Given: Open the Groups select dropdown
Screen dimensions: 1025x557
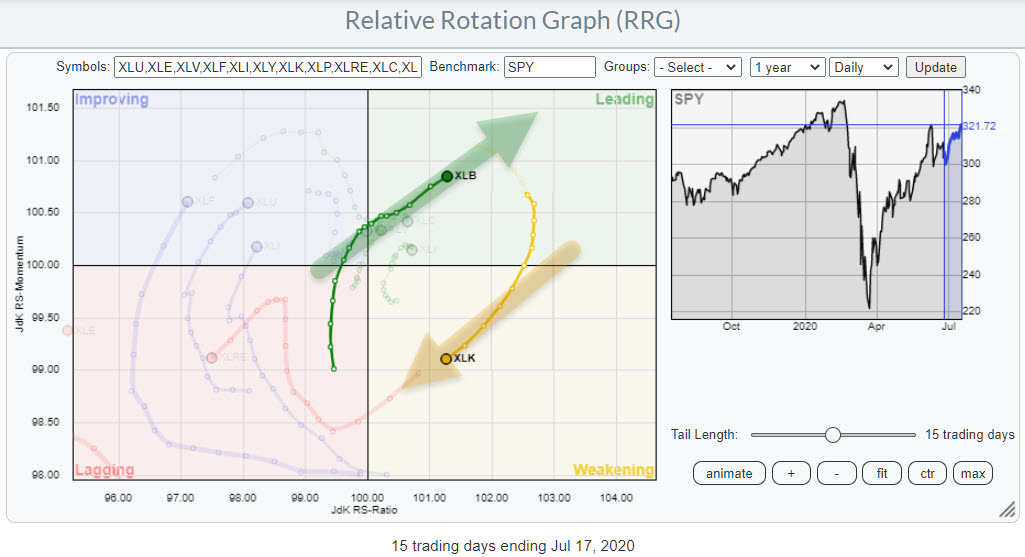Looking at the screenshot, I should point(697,67).
